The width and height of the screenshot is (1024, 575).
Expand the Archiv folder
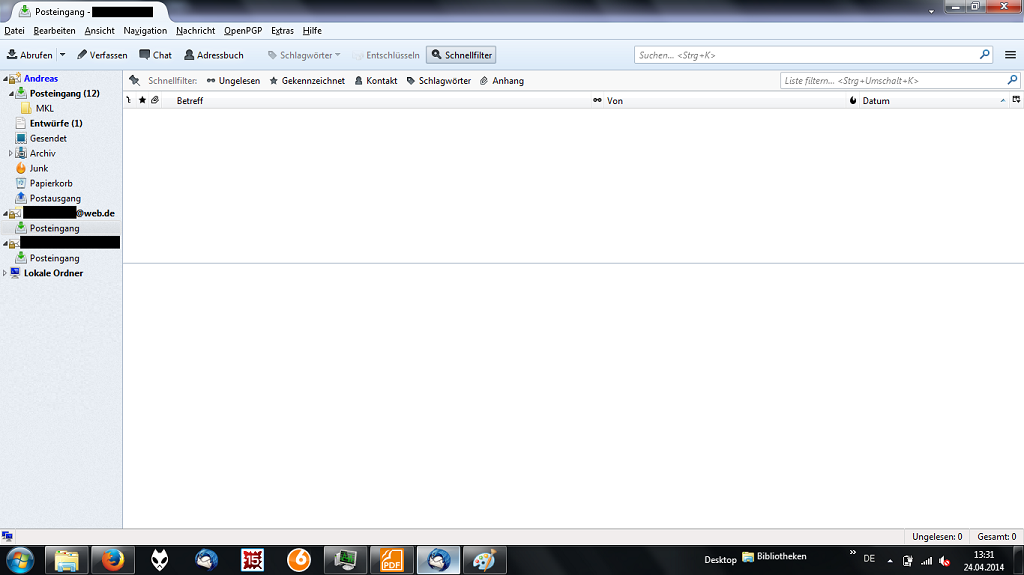tap(10, 154)
